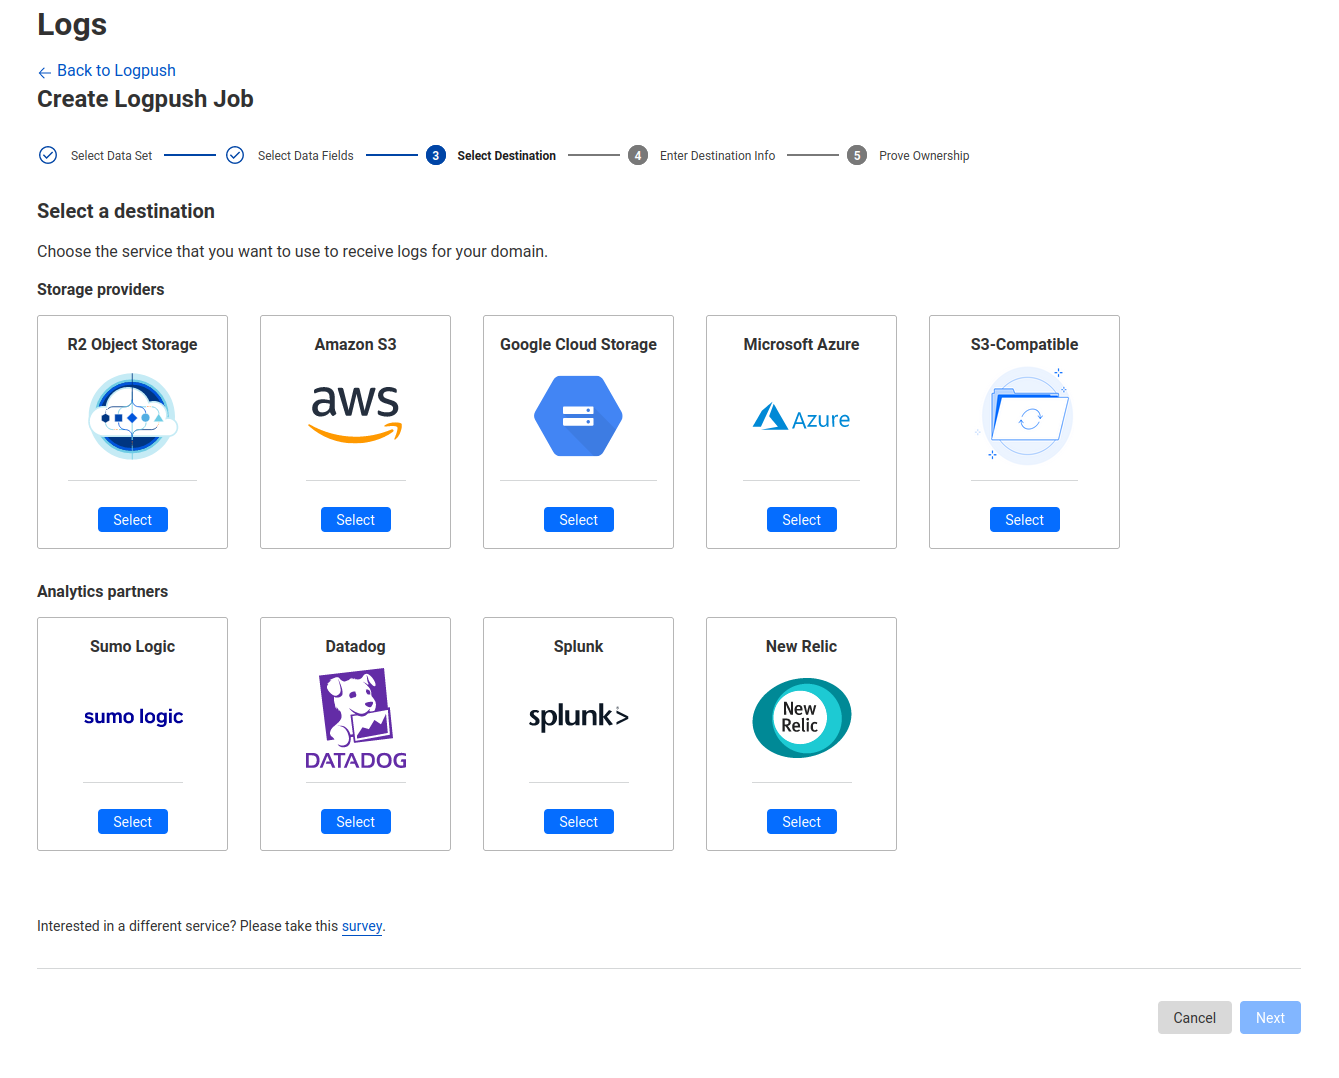Go to the Select Data Set step
Image resolution: width=1339 pixels, height=1078 pixels.
[x=111, y=156]
